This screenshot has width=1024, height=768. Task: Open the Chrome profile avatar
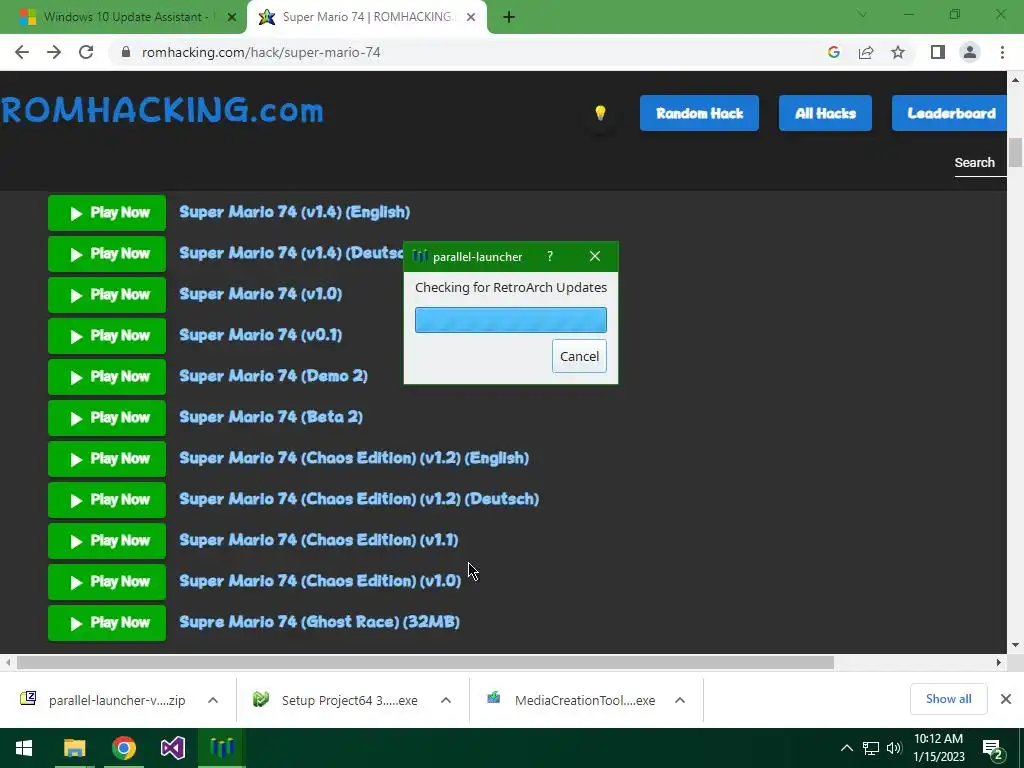point(970,52)
